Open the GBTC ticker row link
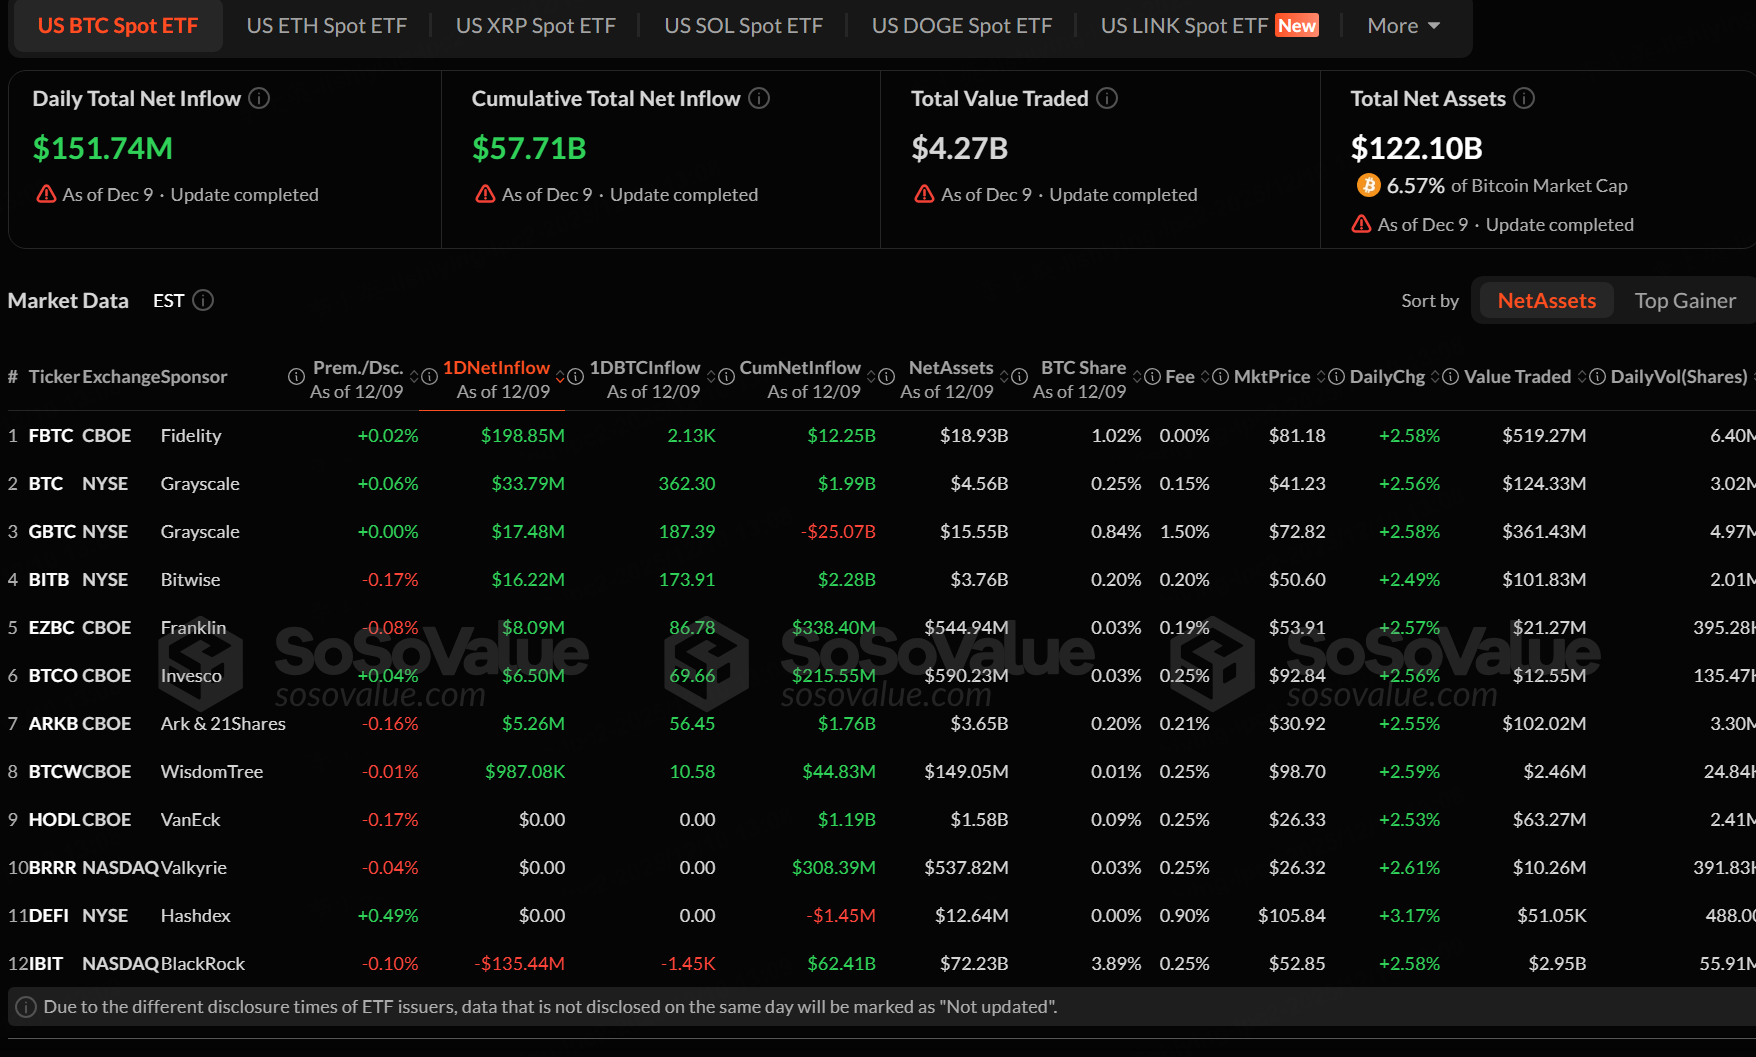 pyautogui.click(x=52, y=532)
